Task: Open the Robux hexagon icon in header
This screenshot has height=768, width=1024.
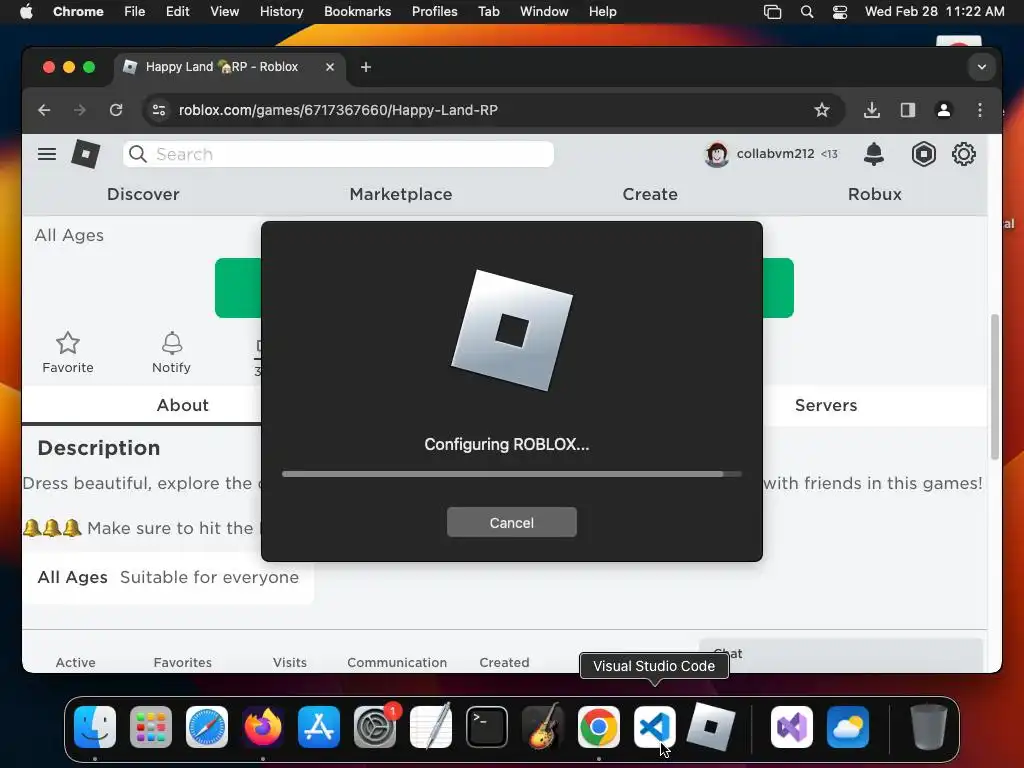Action: [x=923, y=154]
